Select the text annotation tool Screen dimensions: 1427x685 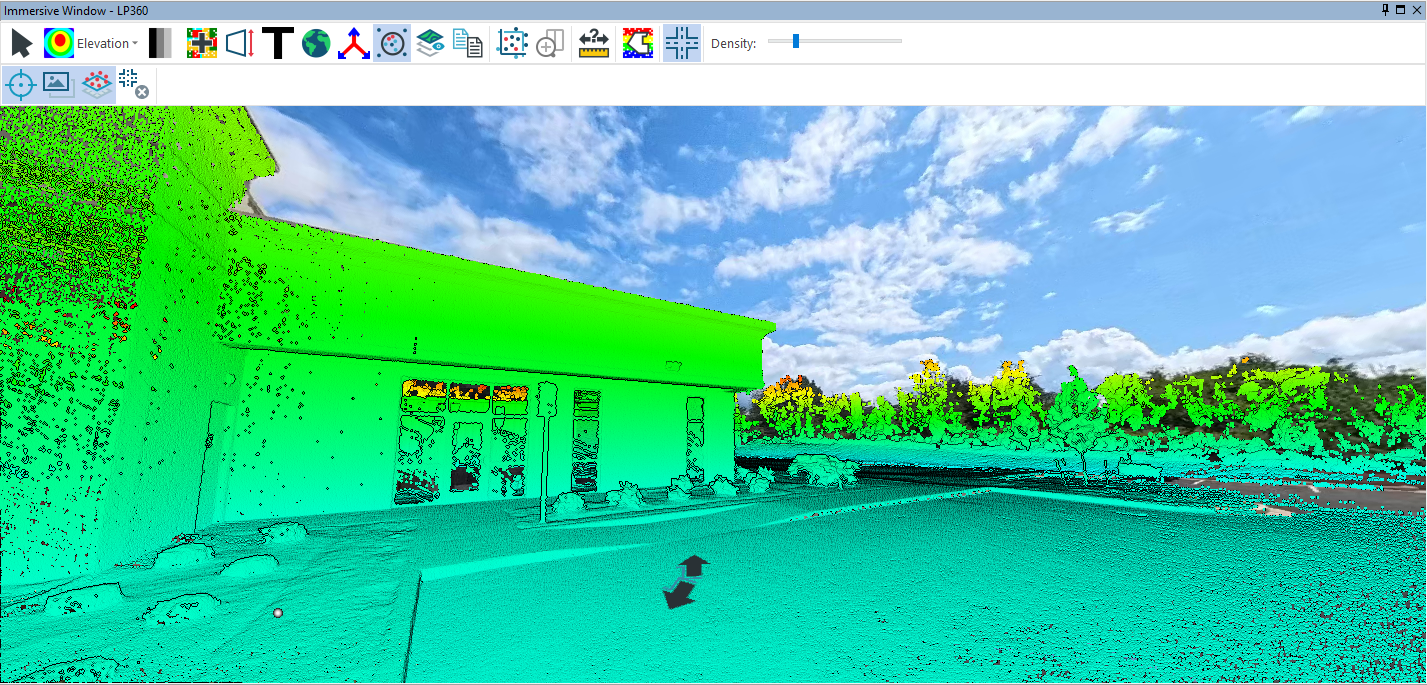coord(277,42)
